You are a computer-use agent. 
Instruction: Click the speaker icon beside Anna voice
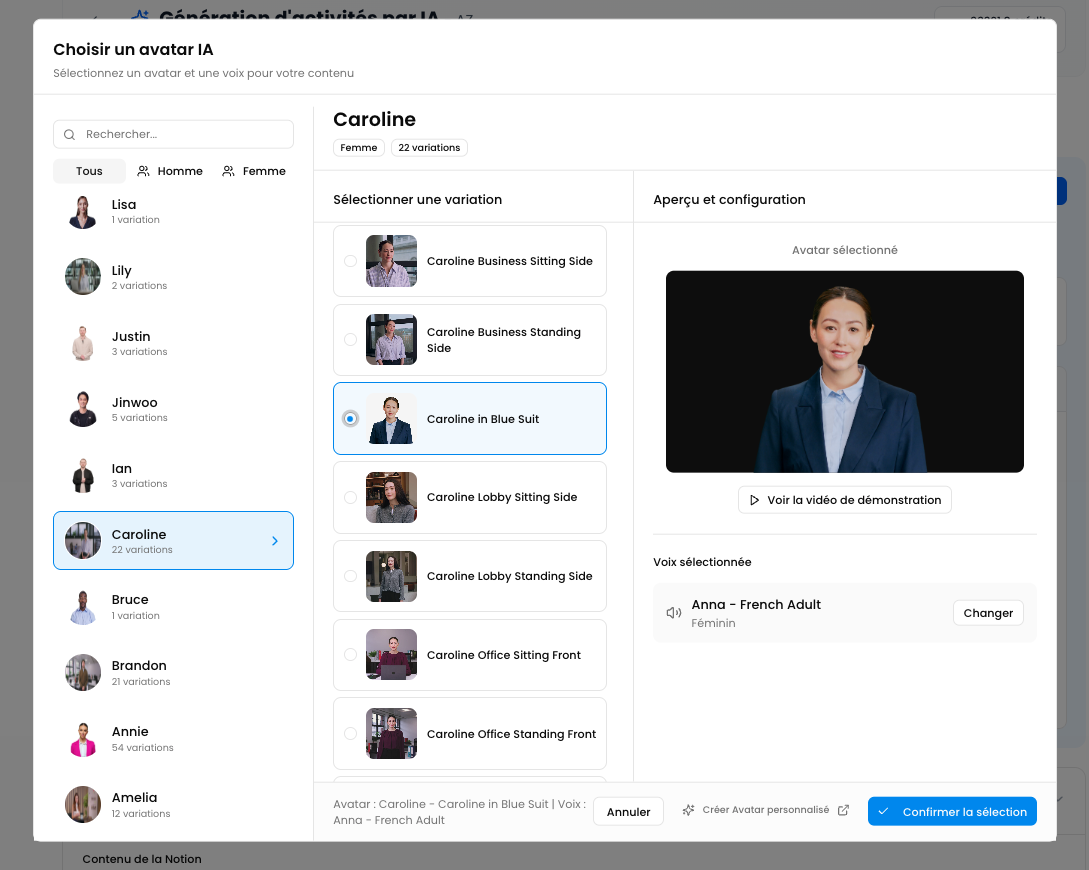[673, 613]
